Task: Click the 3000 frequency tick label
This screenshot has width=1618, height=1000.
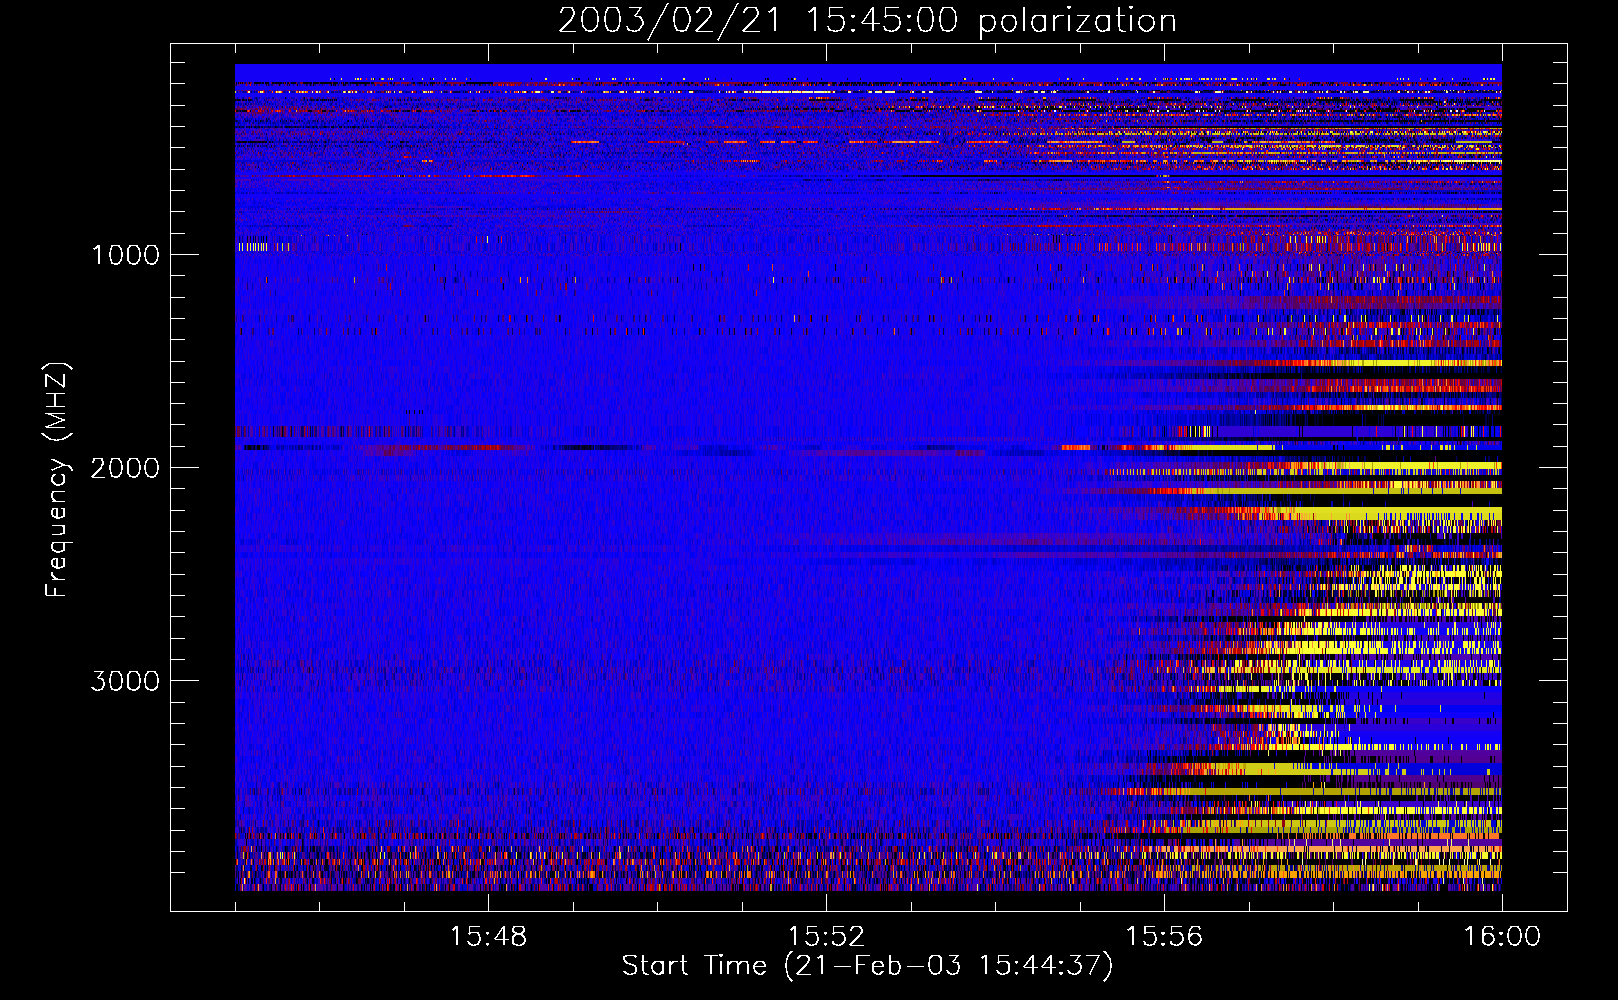Action: coord(125,681)
